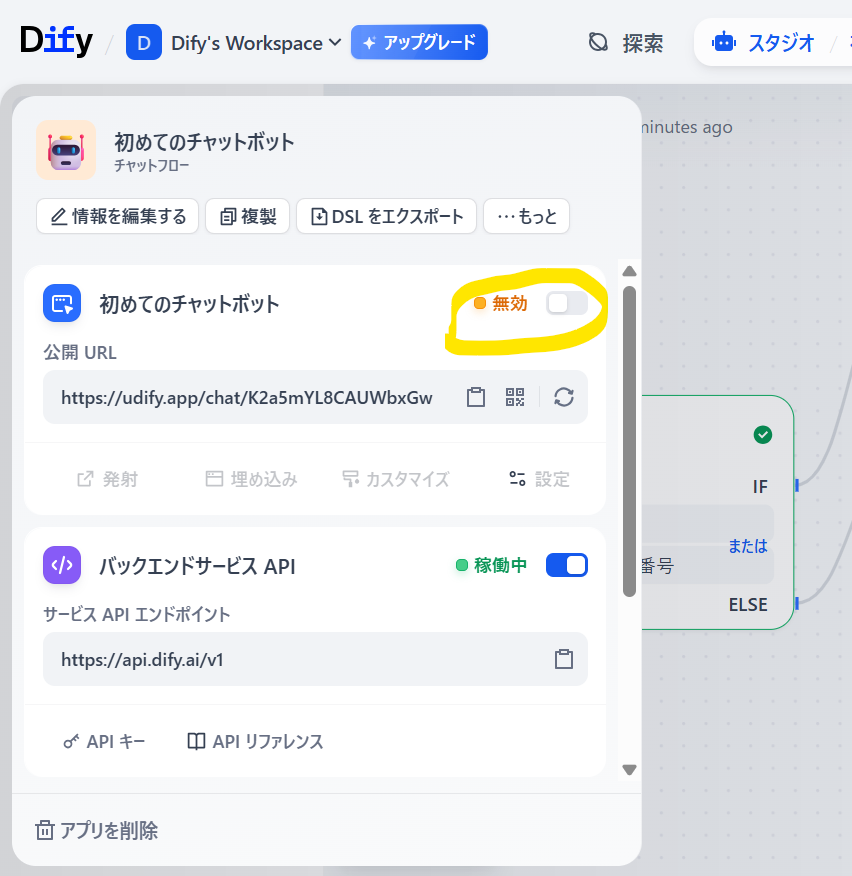Click the 稼働中 status label

tap(500, 565)
